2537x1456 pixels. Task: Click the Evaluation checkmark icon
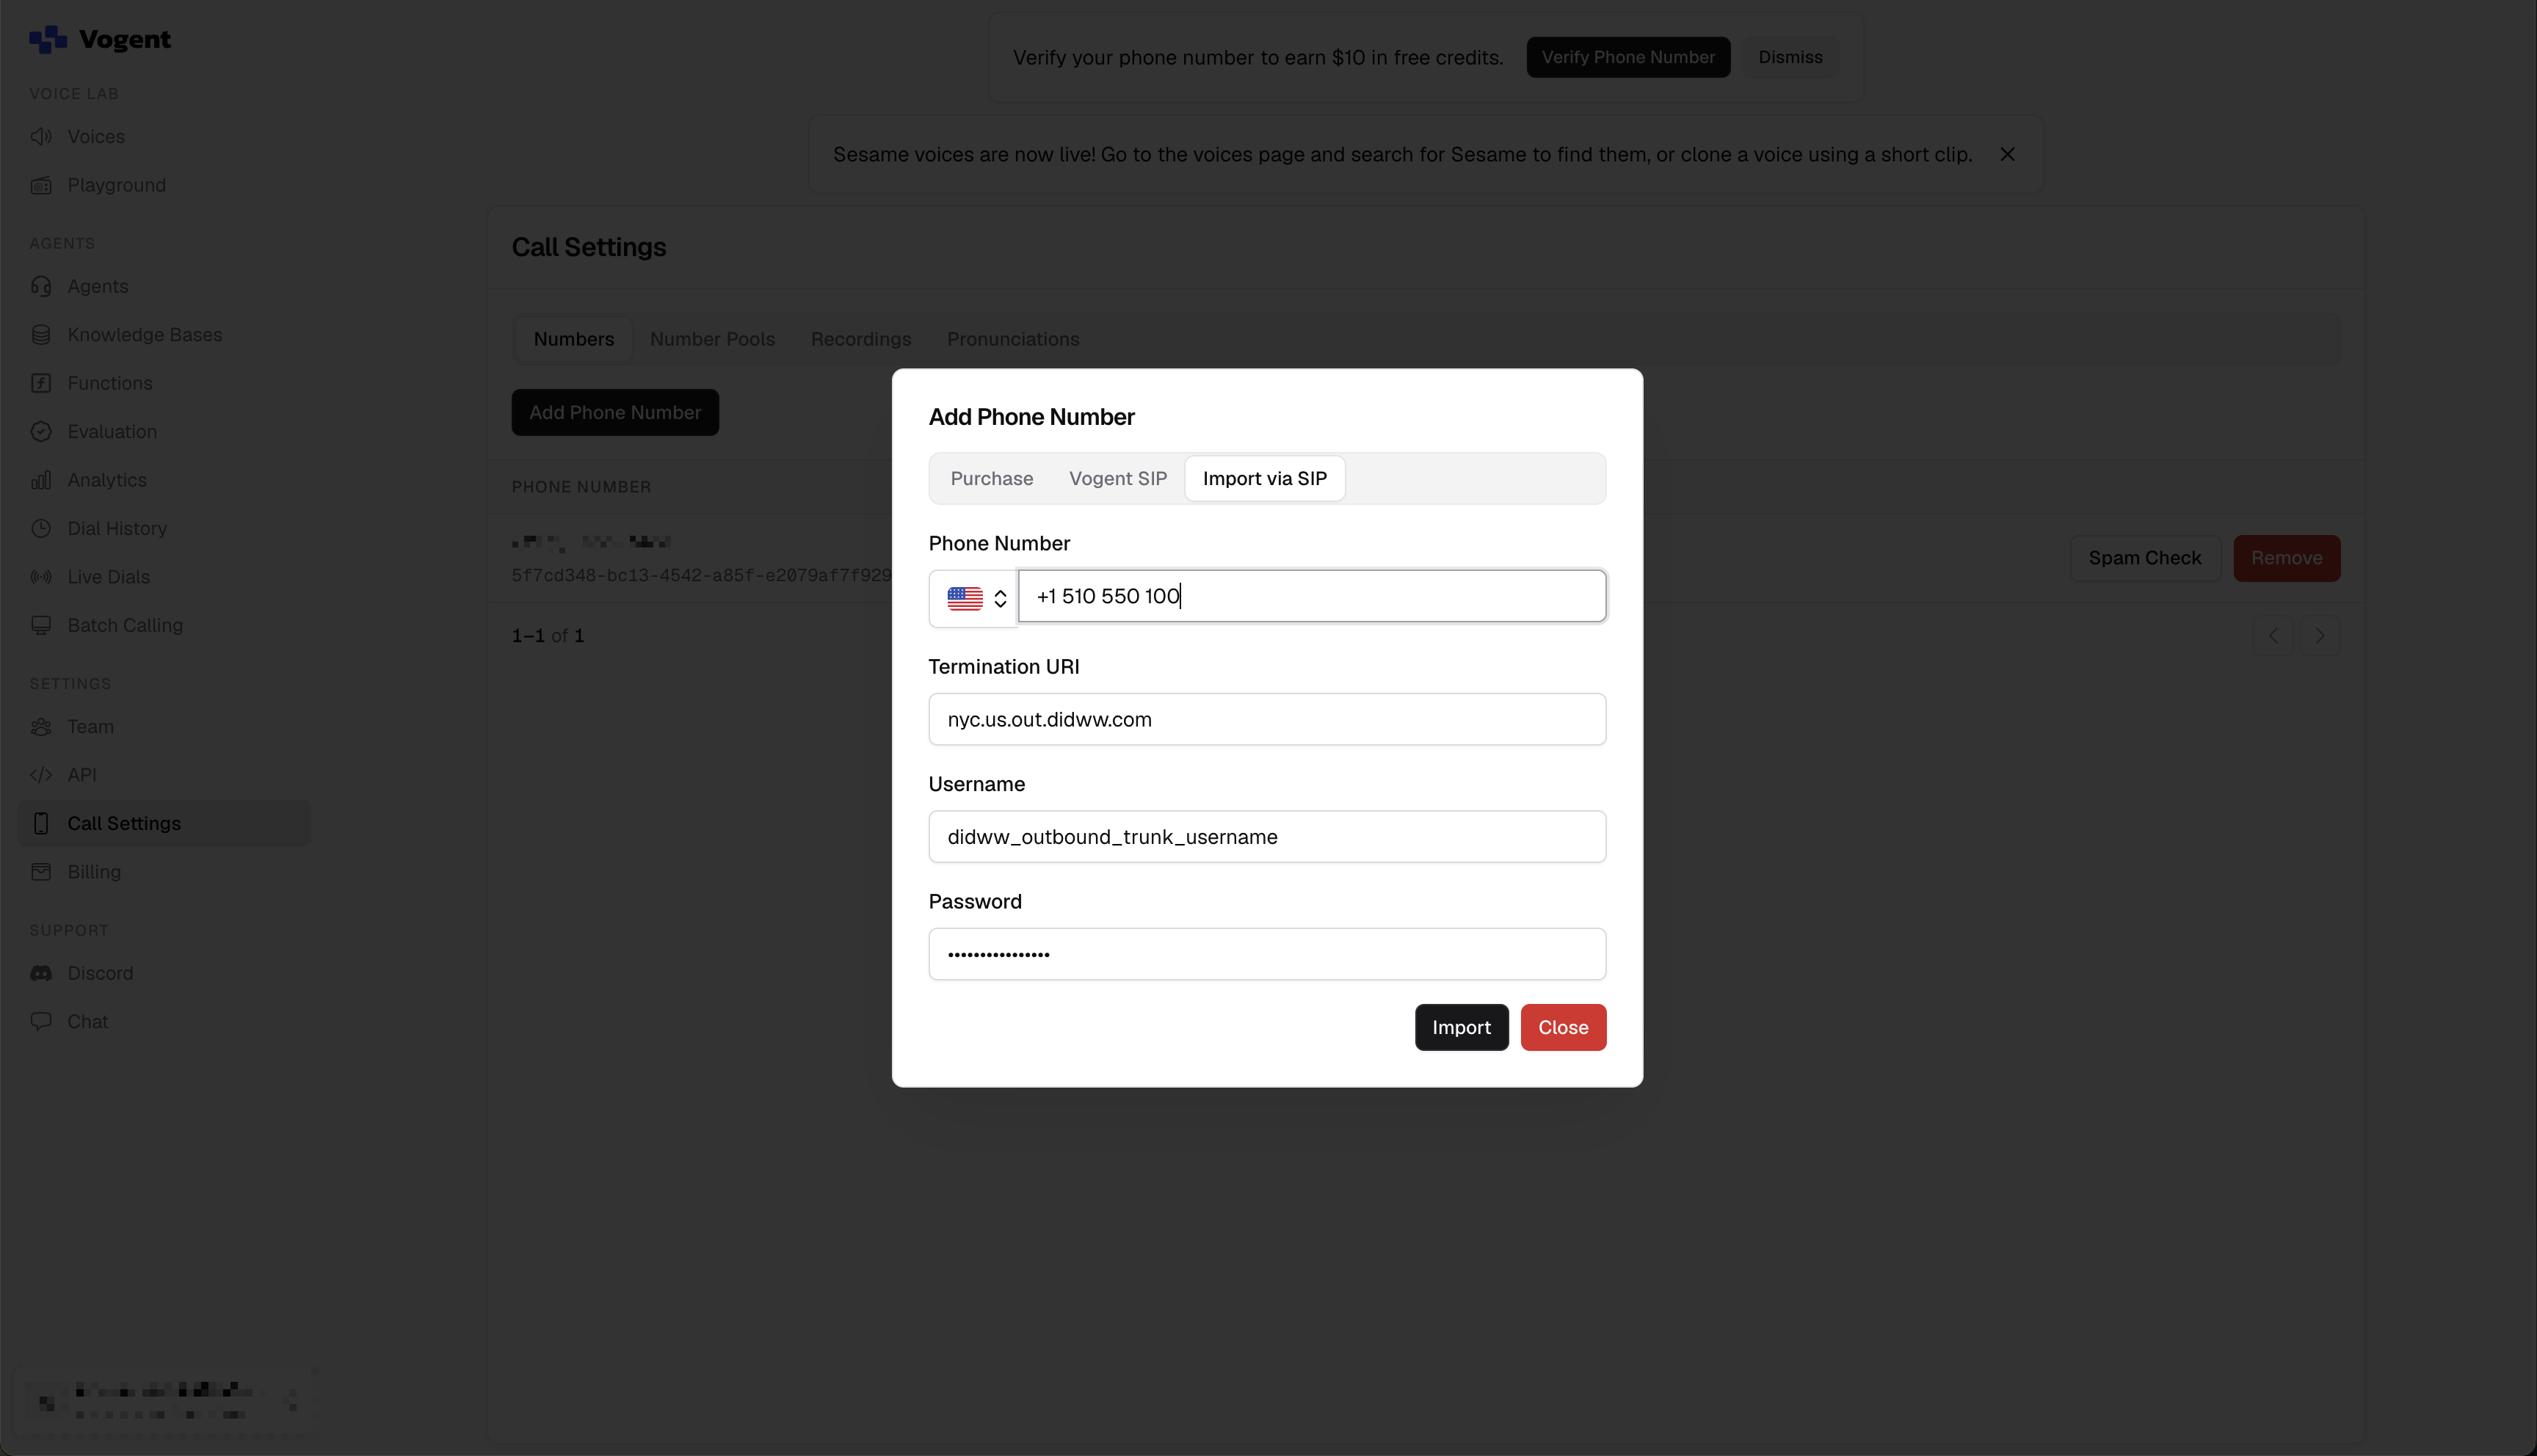(41, 432)
